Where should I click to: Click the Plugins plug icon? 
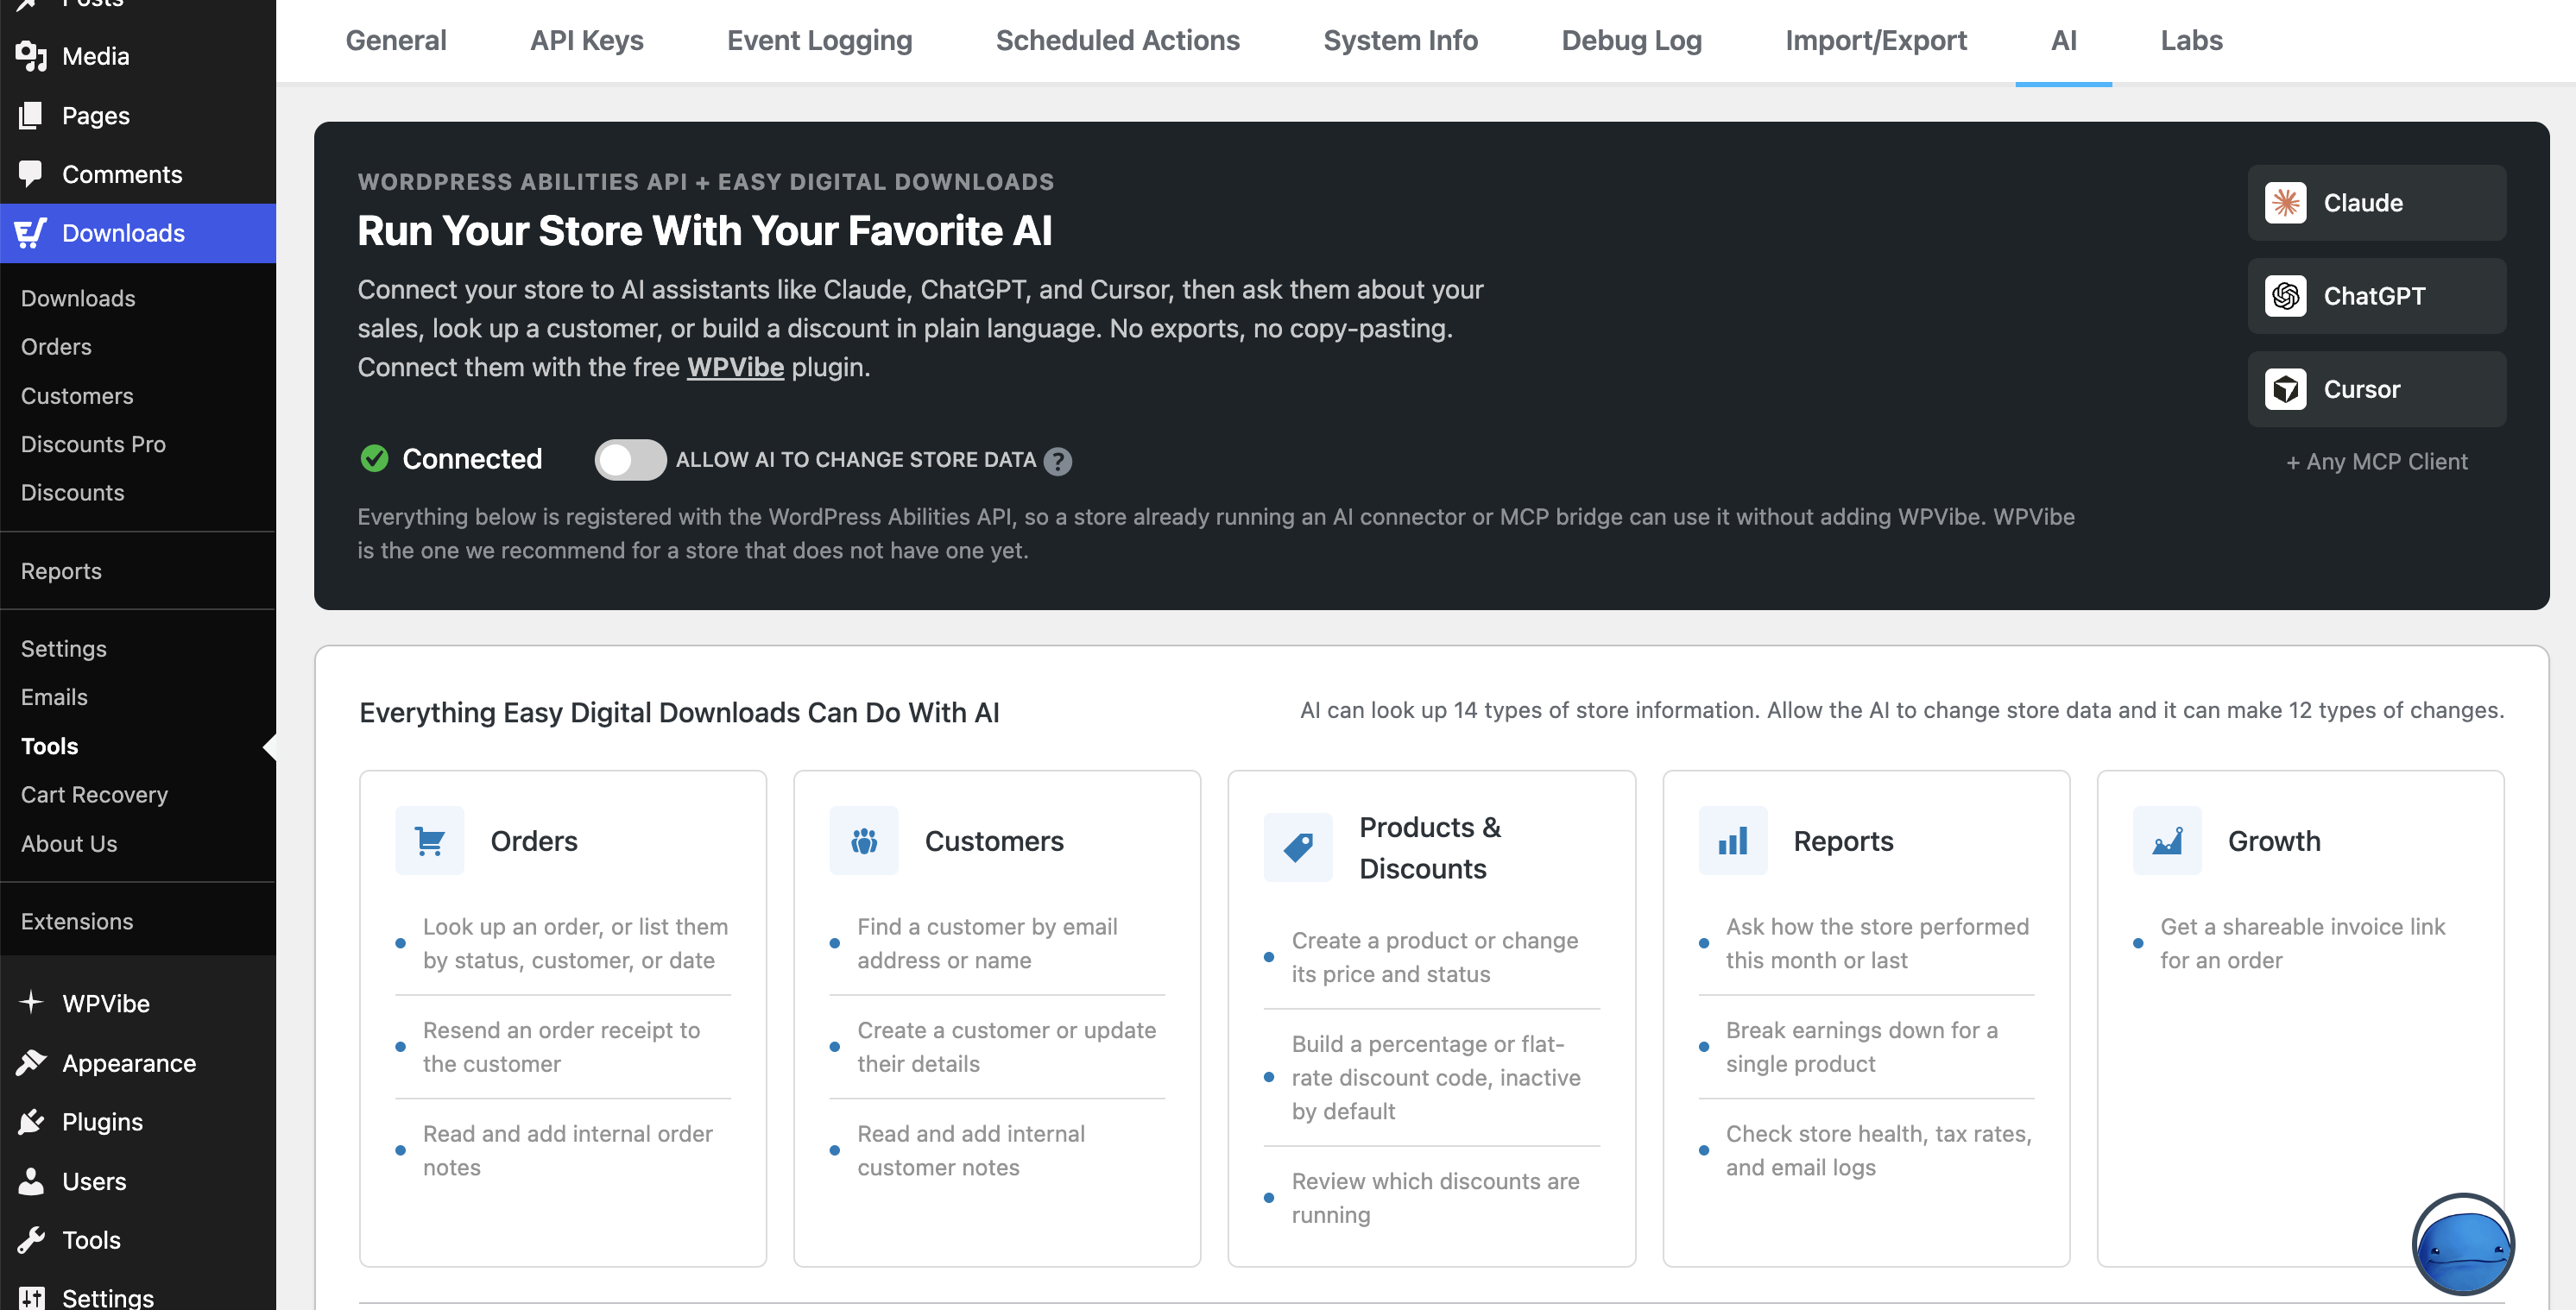coord(31,1121)
